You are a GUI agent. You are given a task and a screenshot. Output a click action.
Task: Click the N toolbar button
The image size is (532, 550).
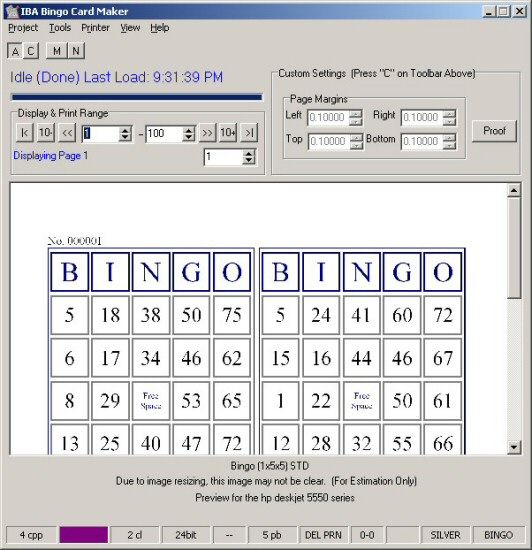(x=76, y=51)
